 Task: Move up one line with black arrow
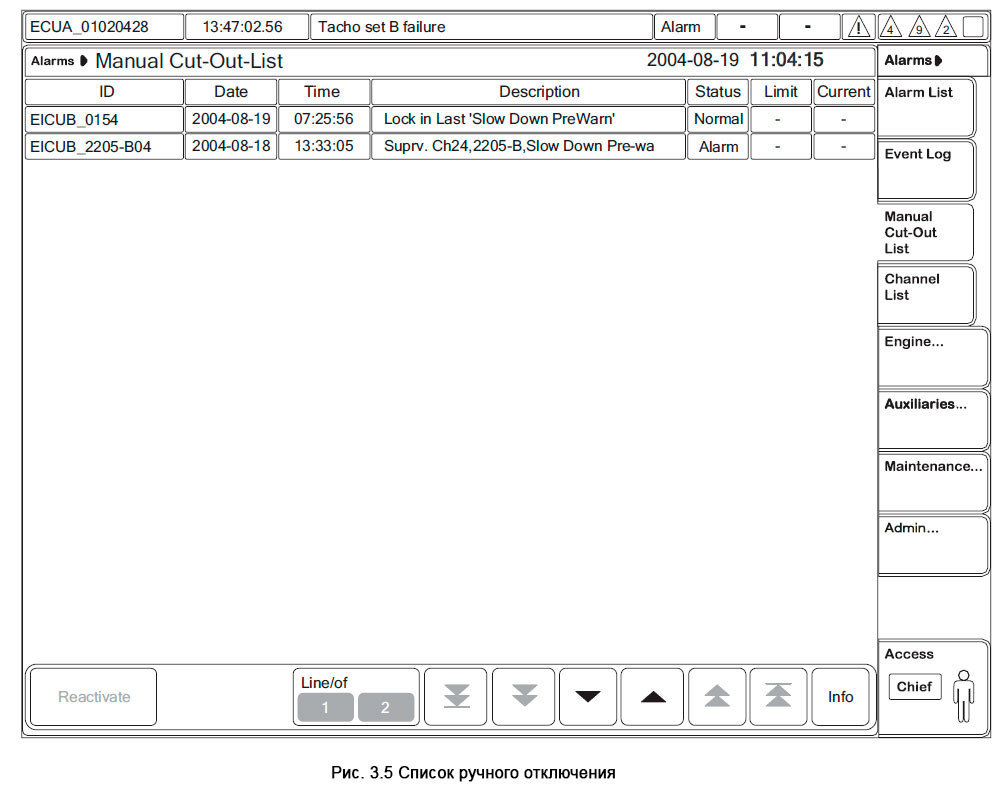[652, 697]
